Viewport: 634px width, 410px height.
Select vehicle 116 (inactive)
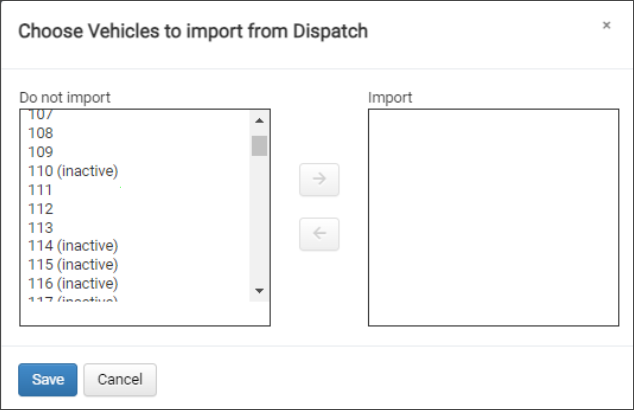[x=74, y=284]
